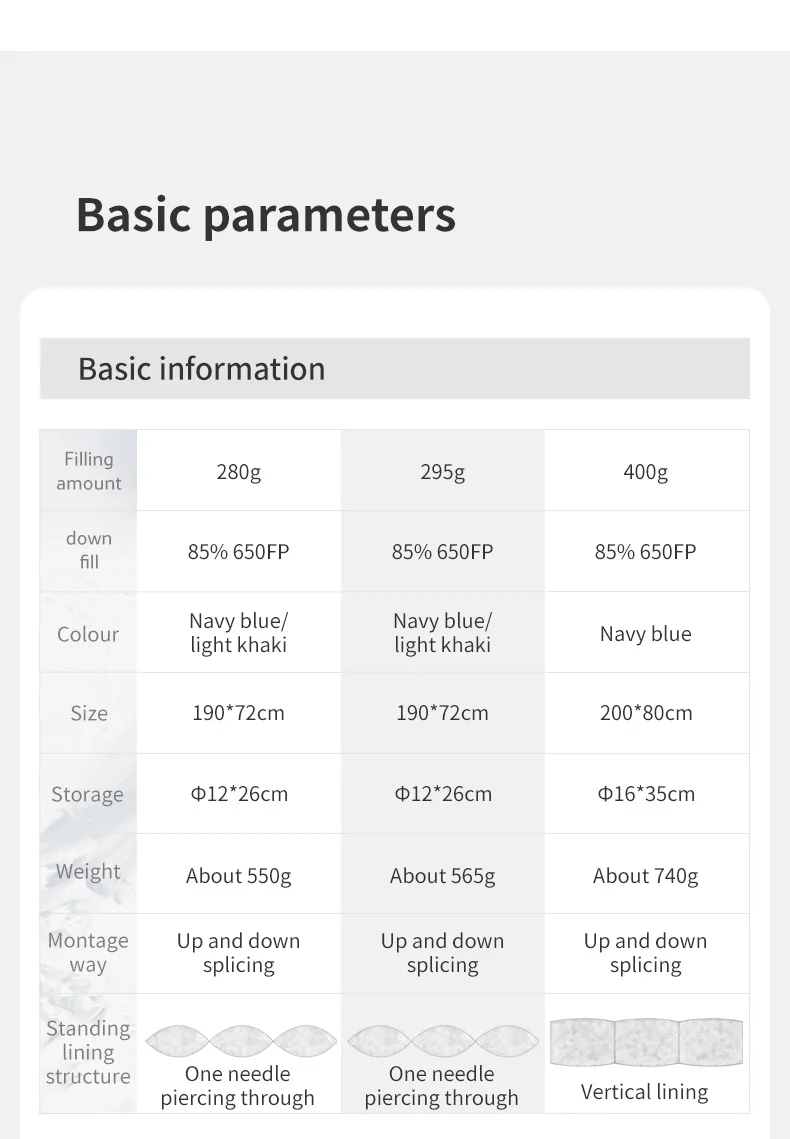The image size is (790, 1139).
Task: Click the Basic parameters heading
Action: (x=266, y=216)
